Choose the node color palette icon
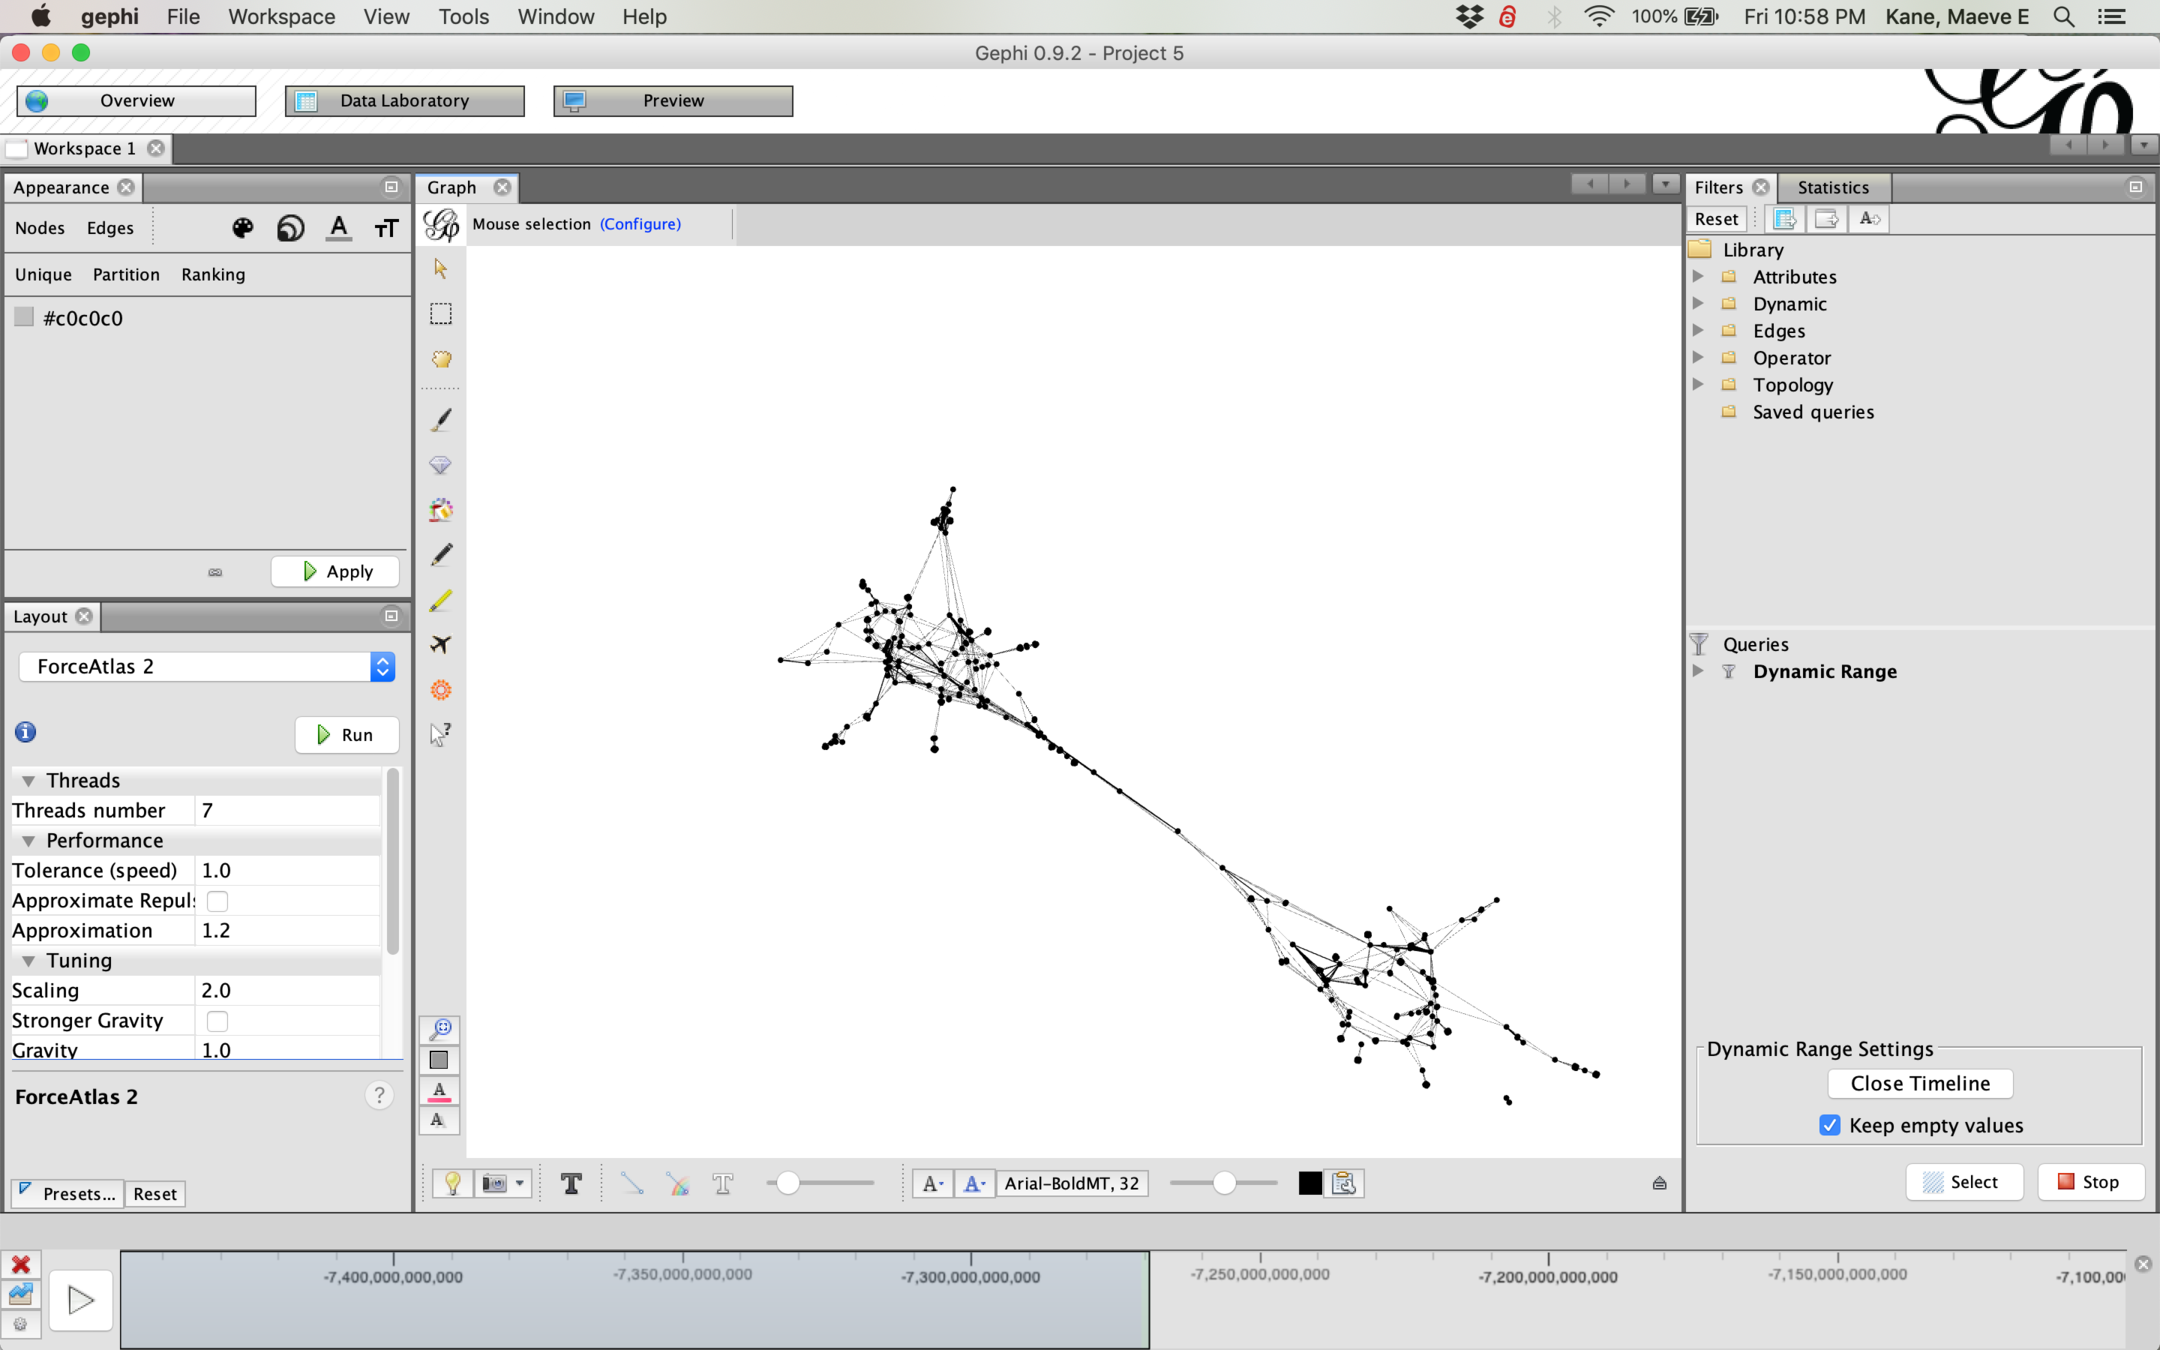The image size is (2160, 1350). pyautogui.click(x=243, y=228)
